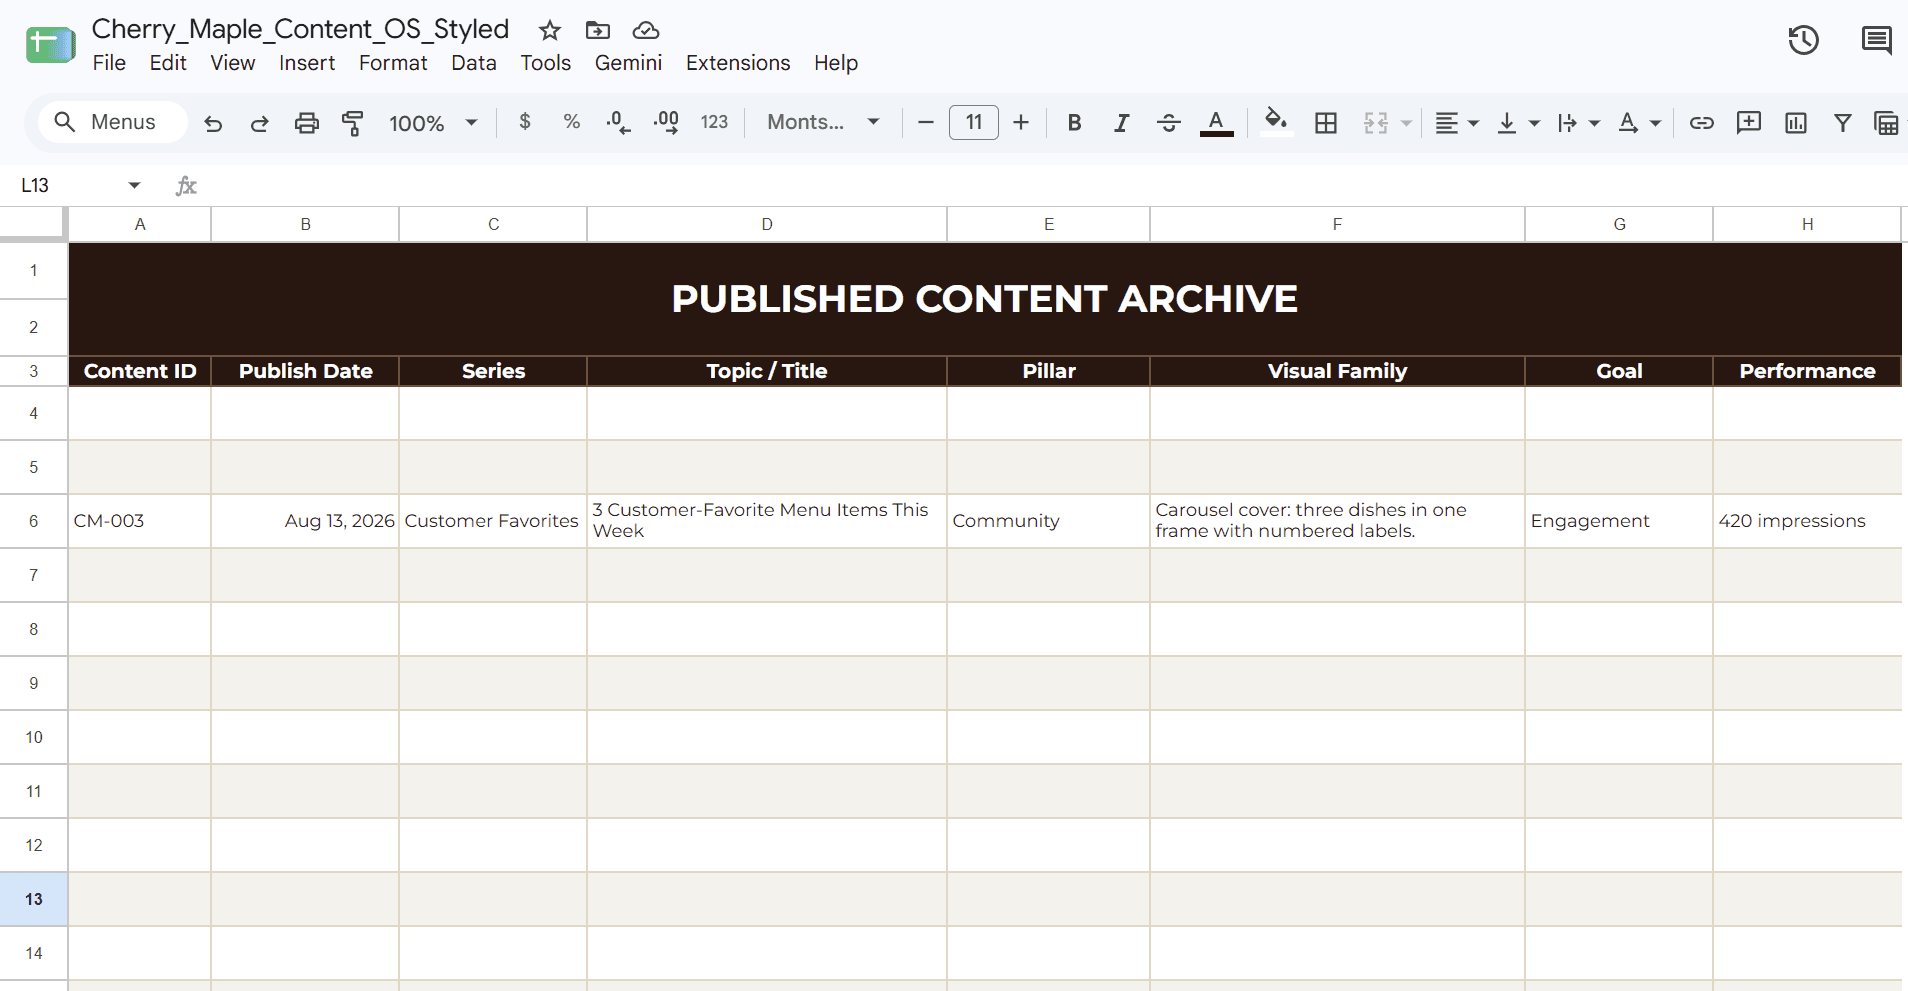
Task: Select the Customer Favorites cell
Action: (493, 521)
